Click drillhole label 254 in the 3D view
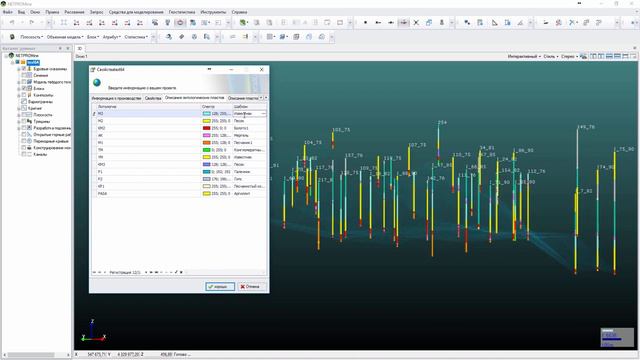Viewport: 640px width, 360px height. [442, 122]
